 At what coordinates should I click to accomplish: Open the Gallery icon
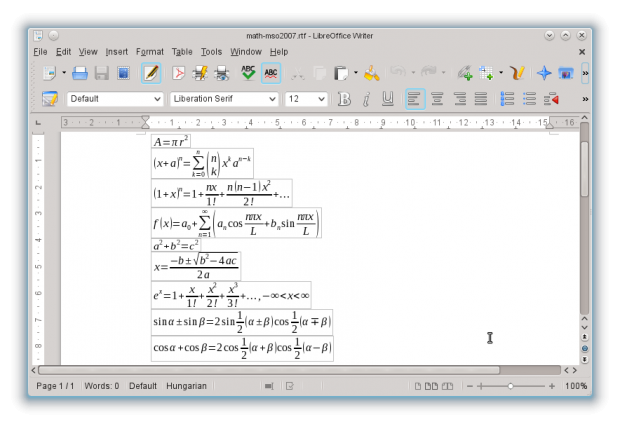pos(566,73)
